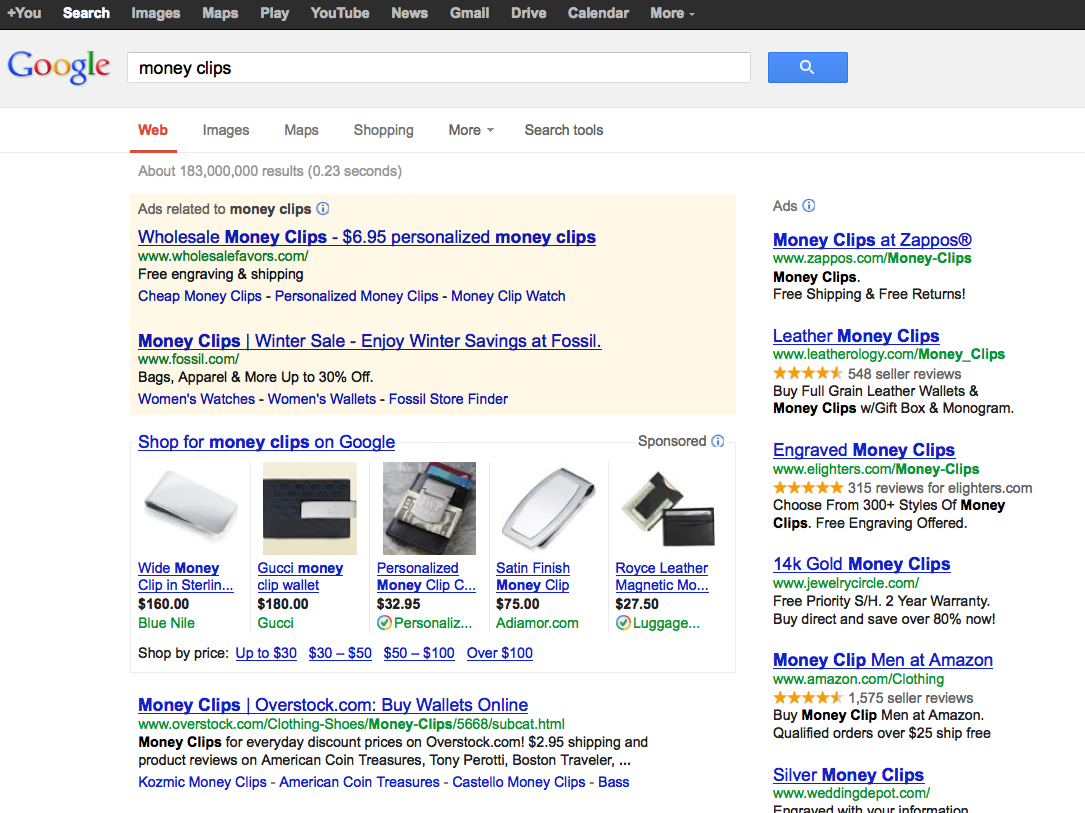Screen dimensions: 1085x813
Task: Open +You in the top bar
Action: click(x=24, y=13)
